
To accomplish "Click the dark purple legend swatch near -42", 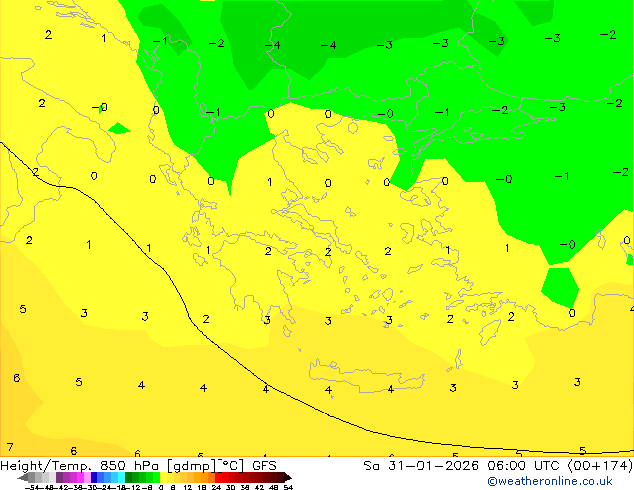I will point(59,477).
